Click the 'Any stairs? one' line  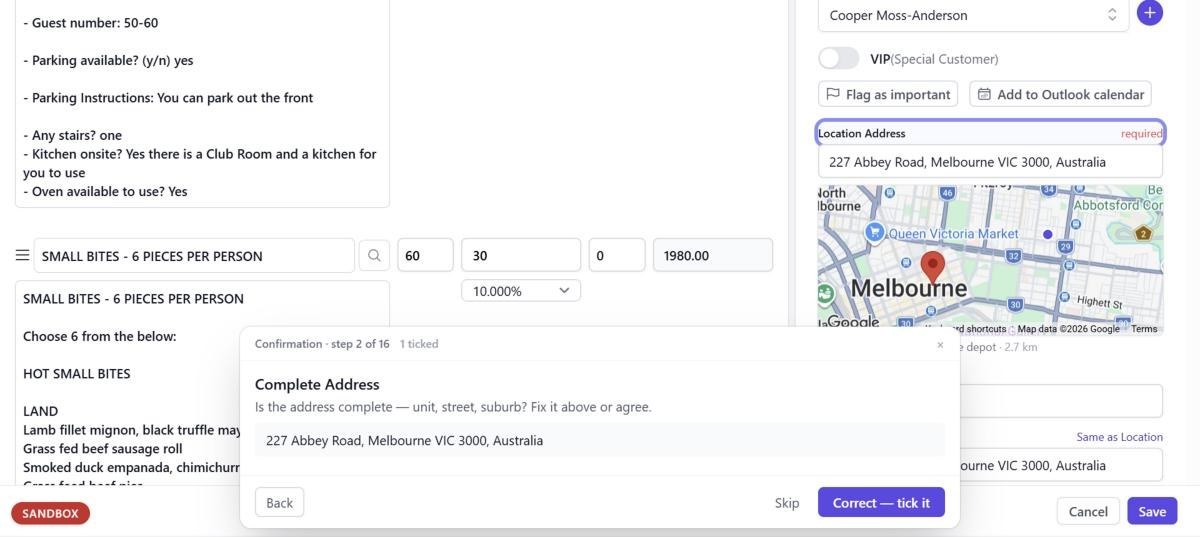[x=73, y=135]
